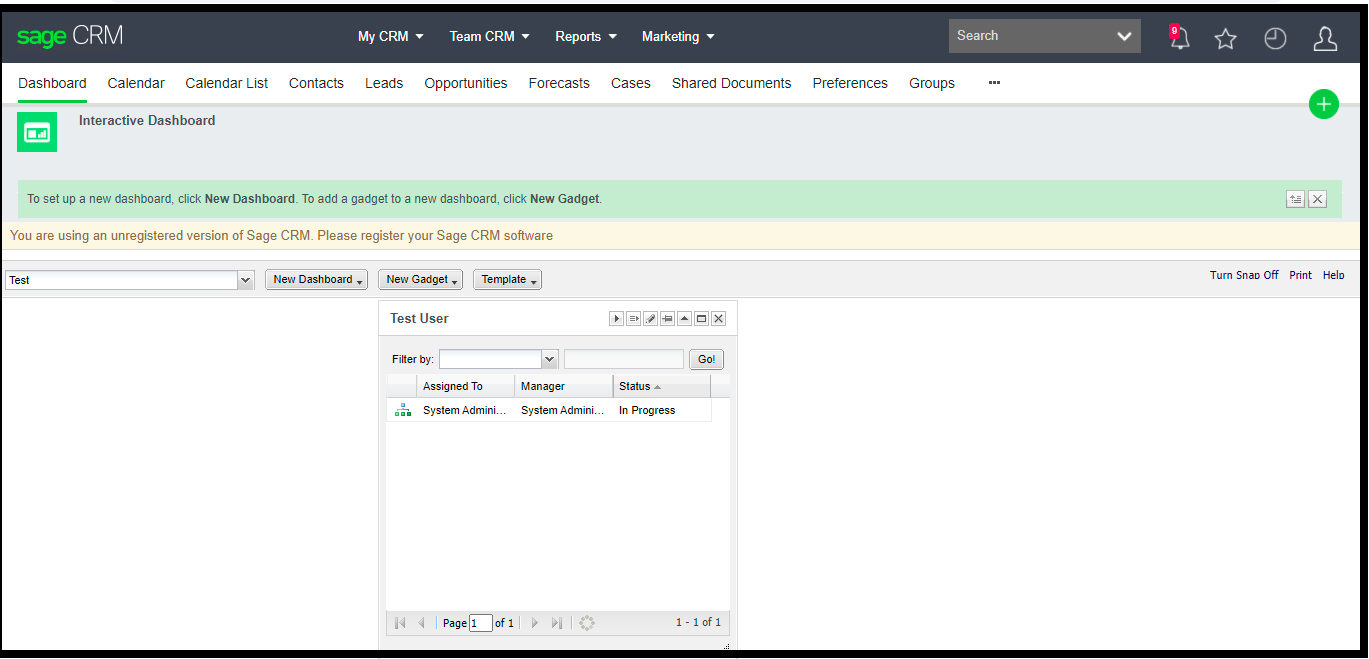Open the New Gadget dropdown button
1369x659 pixels.
click(x=420, y=280)
